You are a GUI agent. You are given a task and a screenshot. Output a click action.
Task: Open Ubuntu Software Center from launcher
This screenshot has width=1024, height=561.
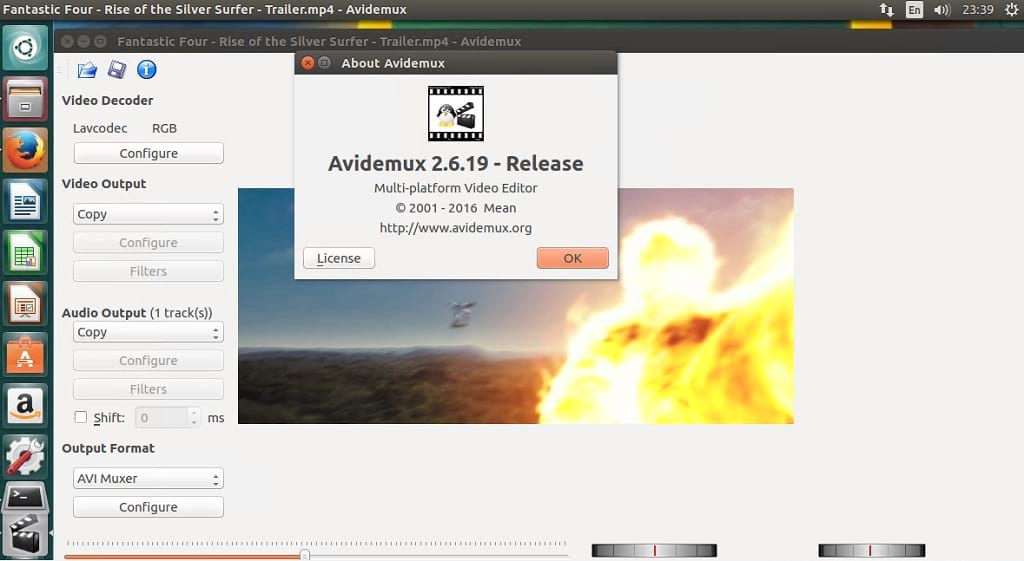(25, 355)
